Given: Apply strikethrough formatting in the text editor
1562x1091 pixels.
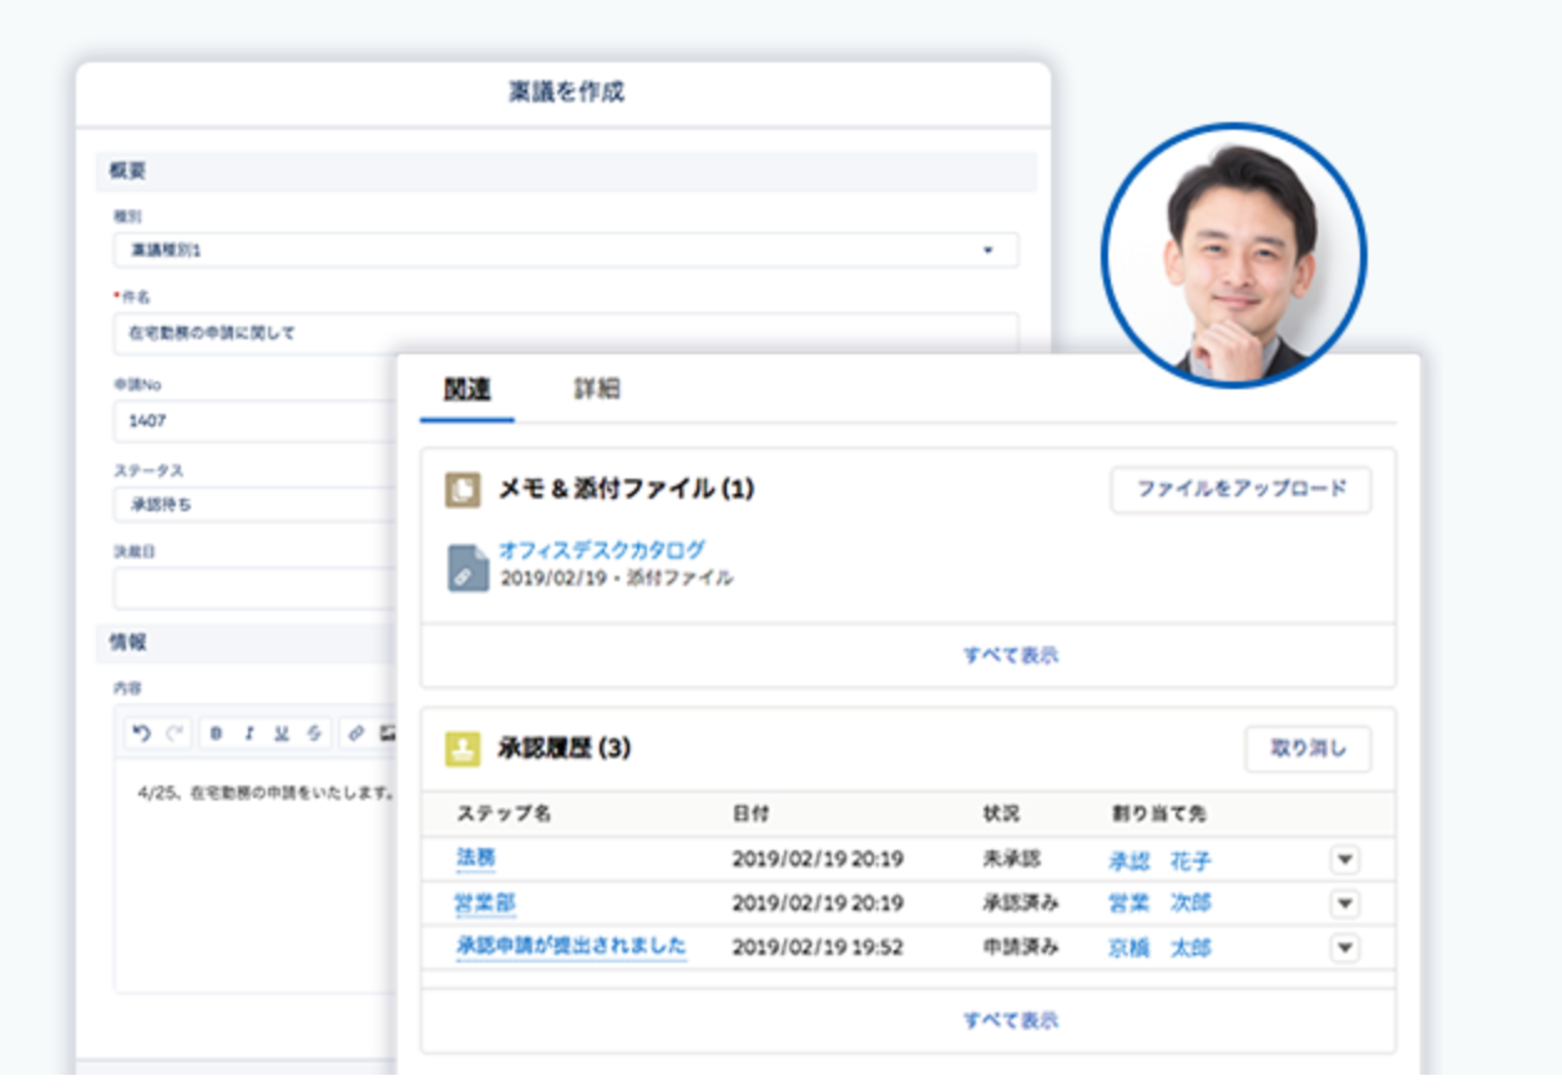Looking at the screenshot, I should [x=314, y=733].
